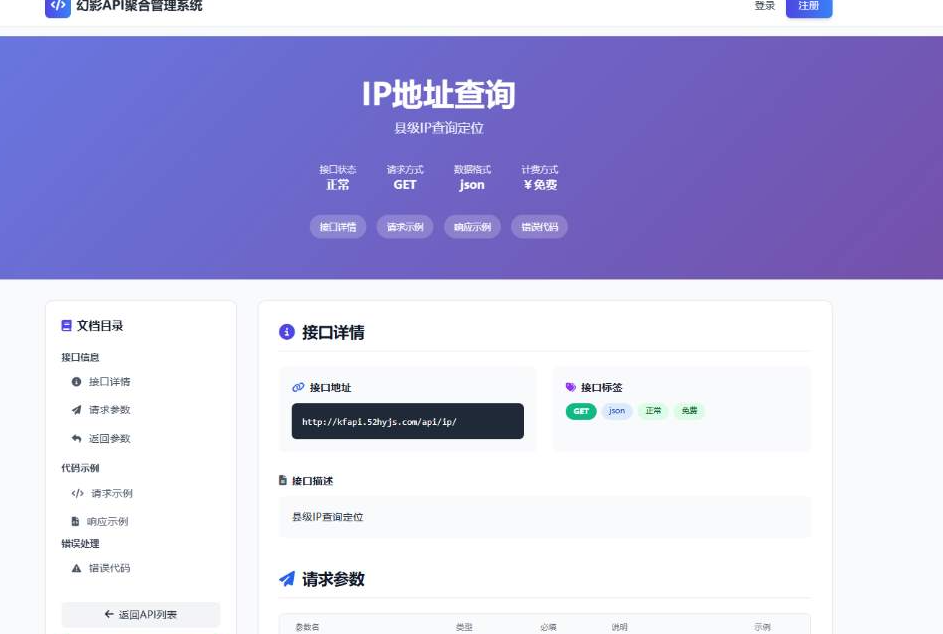Click the file icon beside sidebar 响应示例
The width and height of the screenshot is (943, 634).
(75, 522)
